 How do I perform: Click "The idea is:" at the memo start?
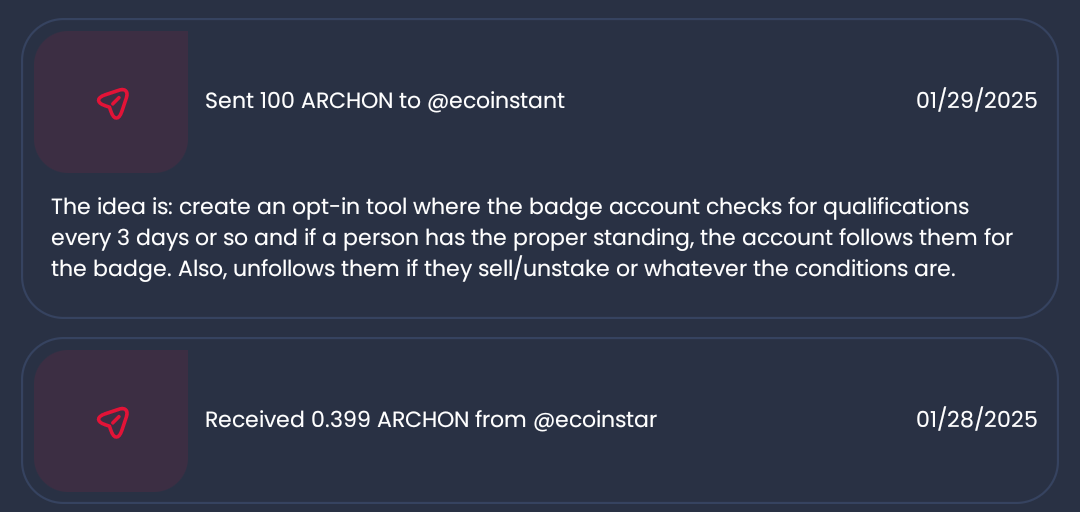(x=112, y=207)
